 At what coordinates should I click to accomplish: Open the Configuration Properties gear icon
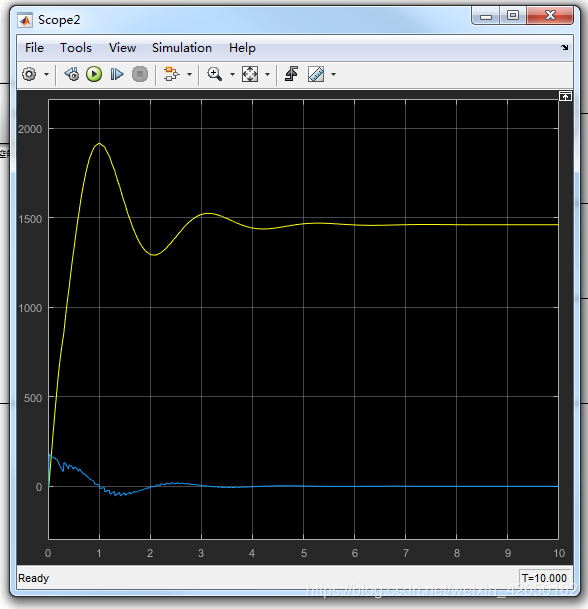coord(29,74)
